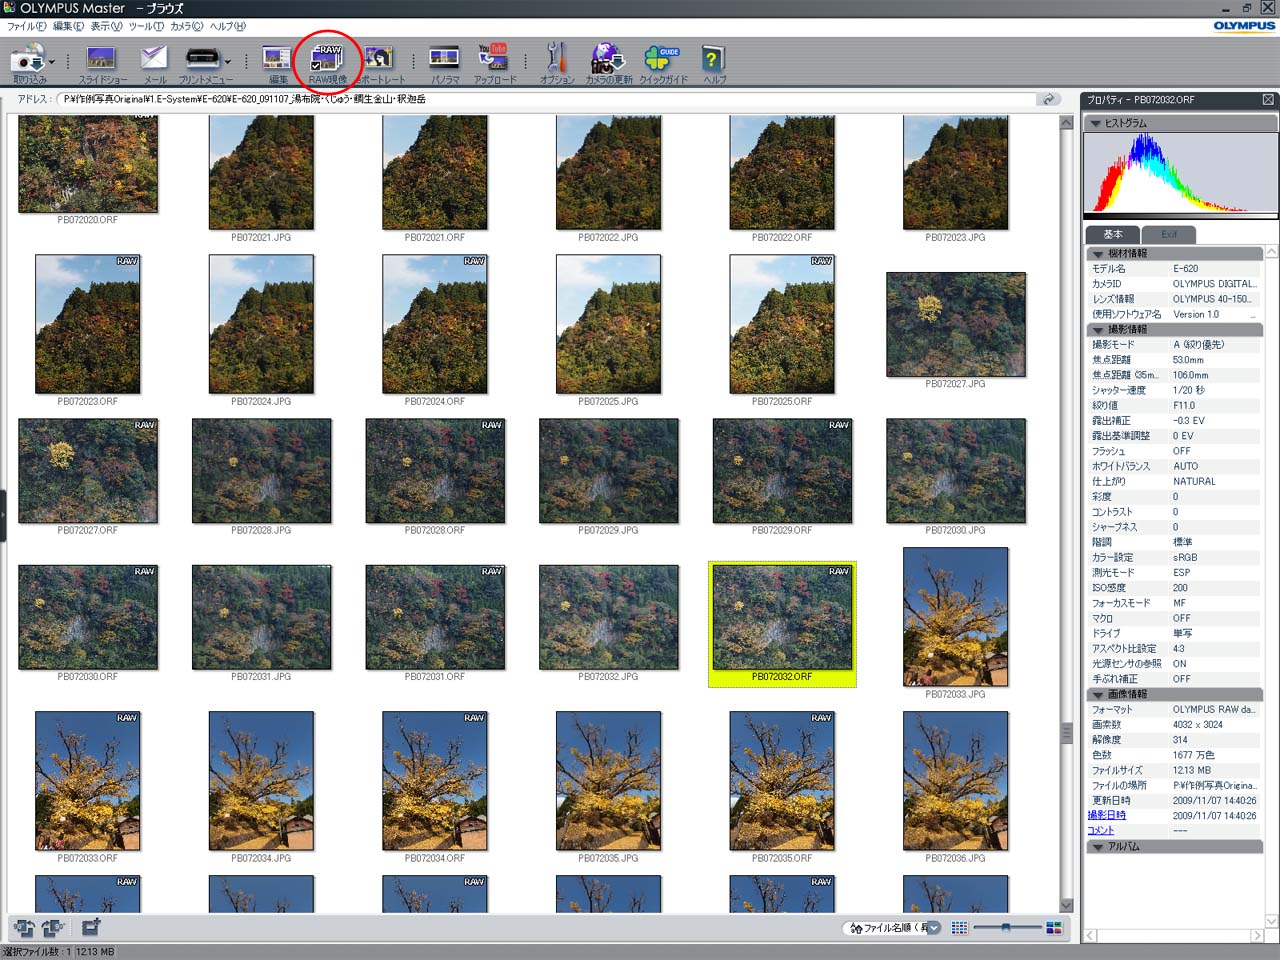Close the Properties panel with its X

tap(1268, 100)
